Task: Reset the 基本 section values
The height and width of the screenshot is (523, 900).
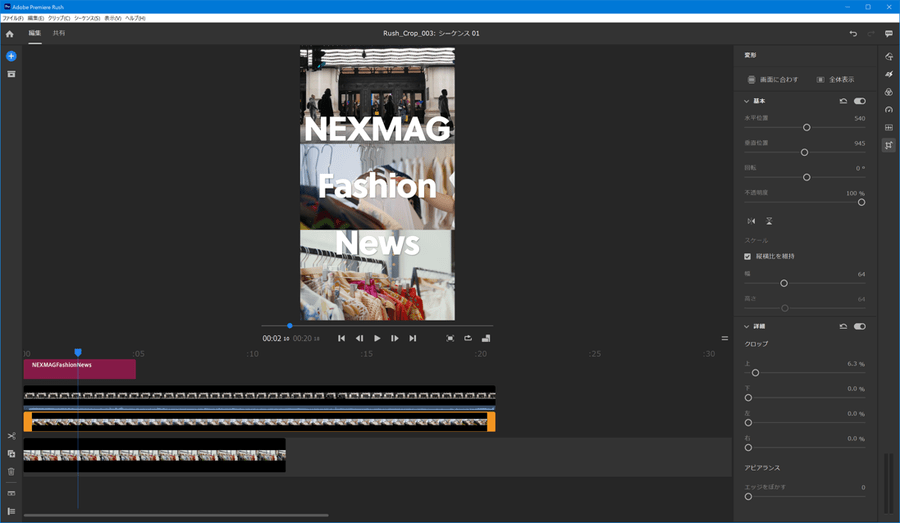Action: pyautogui.click(x=843, y=101)
